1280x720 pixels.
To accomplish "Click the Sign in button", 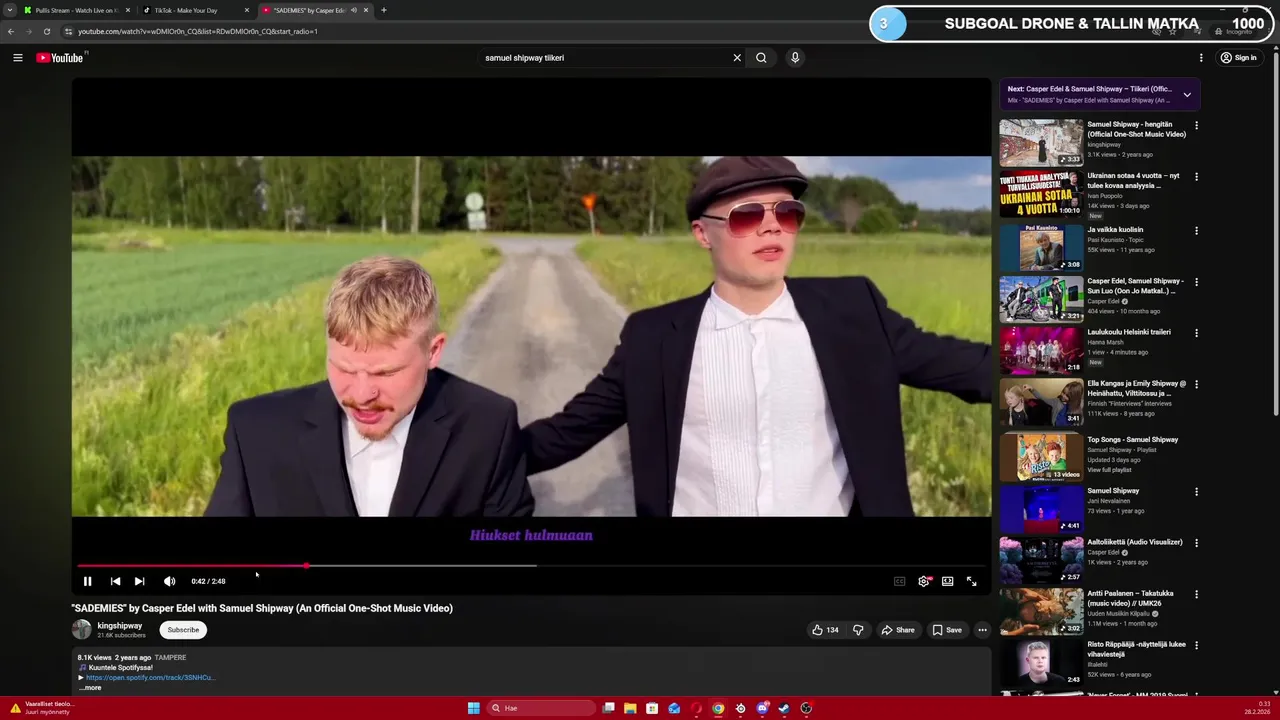I will tap(1238, 58).
